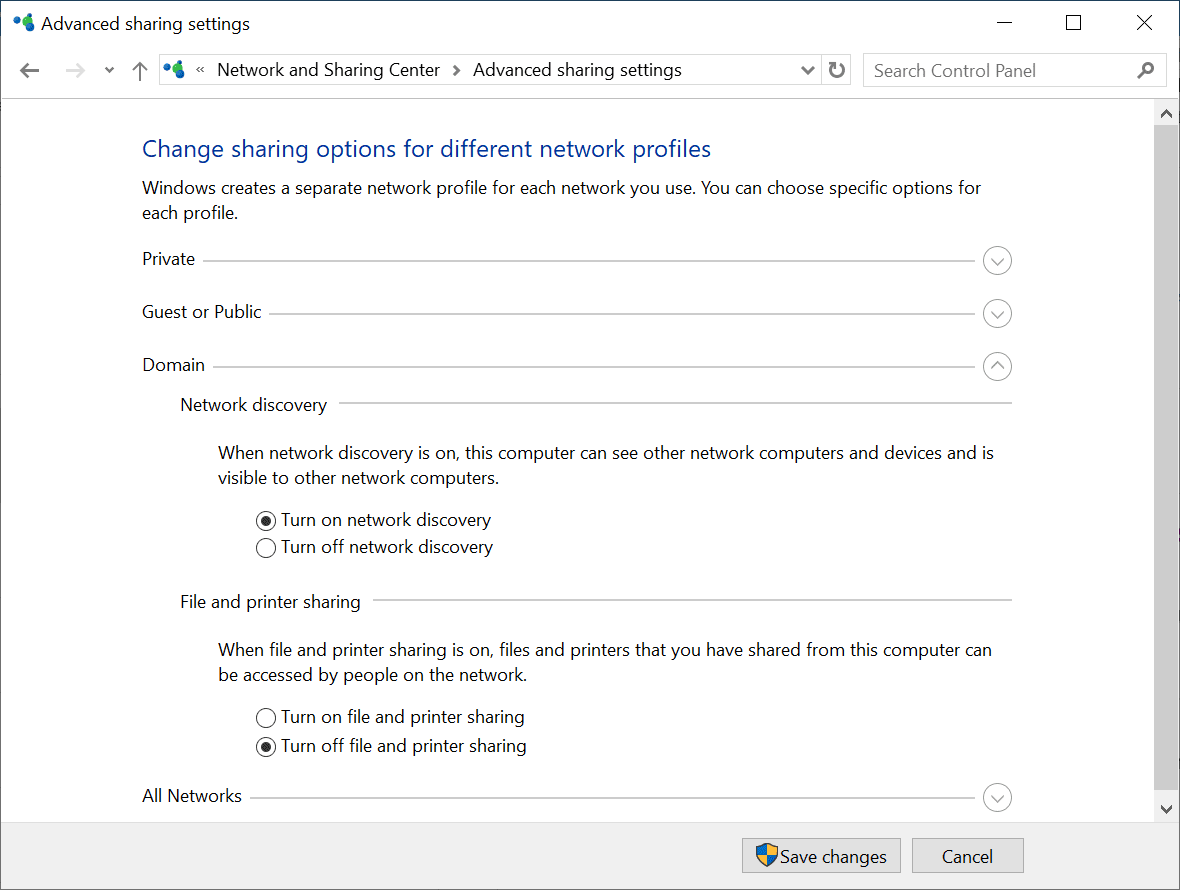Click the scrollbar down arrow
Viewport: 1180px width, 890px height.
(1166, 810)
